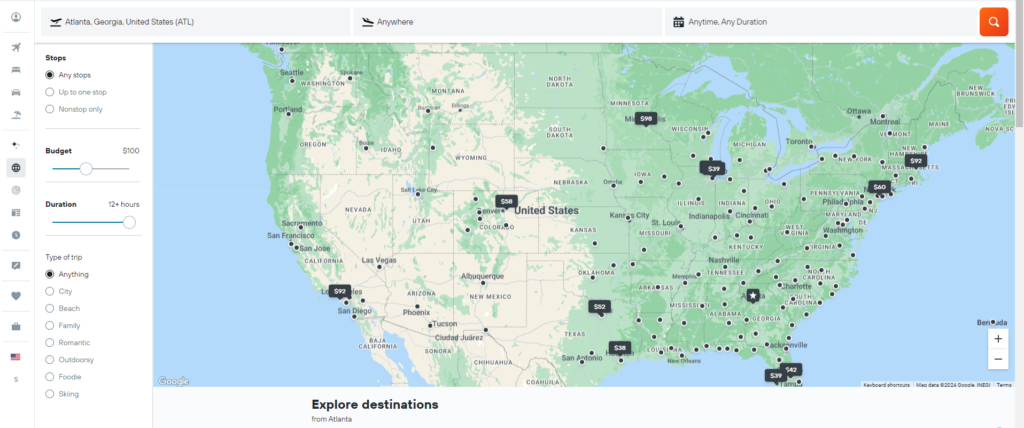Open the user profile icon in the sidebar
Image resolution: width=1024 pixels, height=428 pixels.
pyautogui.click(x=16, y=18)
